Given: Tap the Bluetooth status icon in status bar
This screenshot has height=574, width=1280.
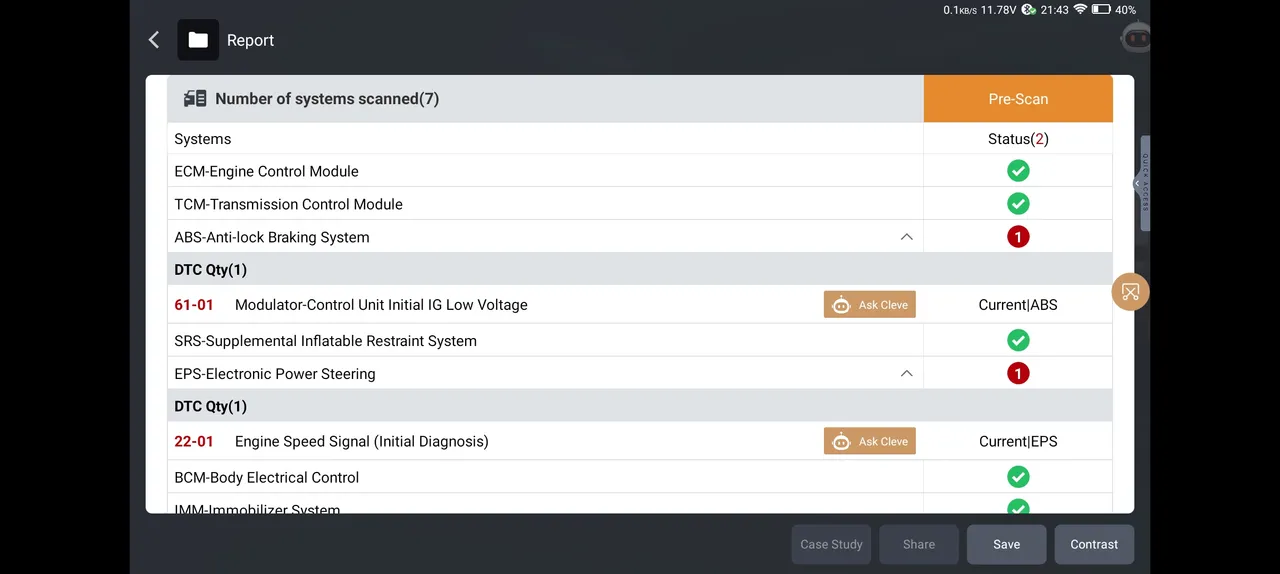Looking at the screenshot, I should 1029,10.
